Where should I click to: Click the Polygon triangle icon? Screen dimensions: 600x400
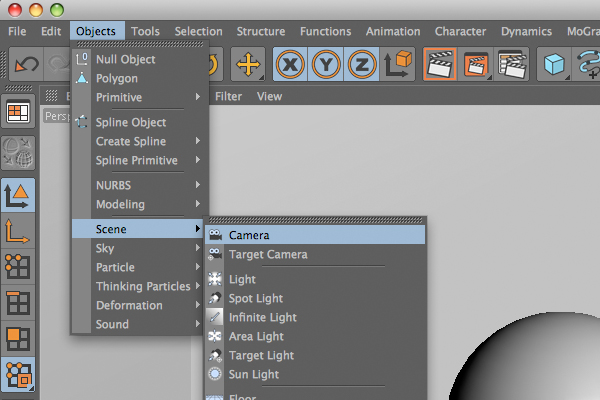[82, 78]
